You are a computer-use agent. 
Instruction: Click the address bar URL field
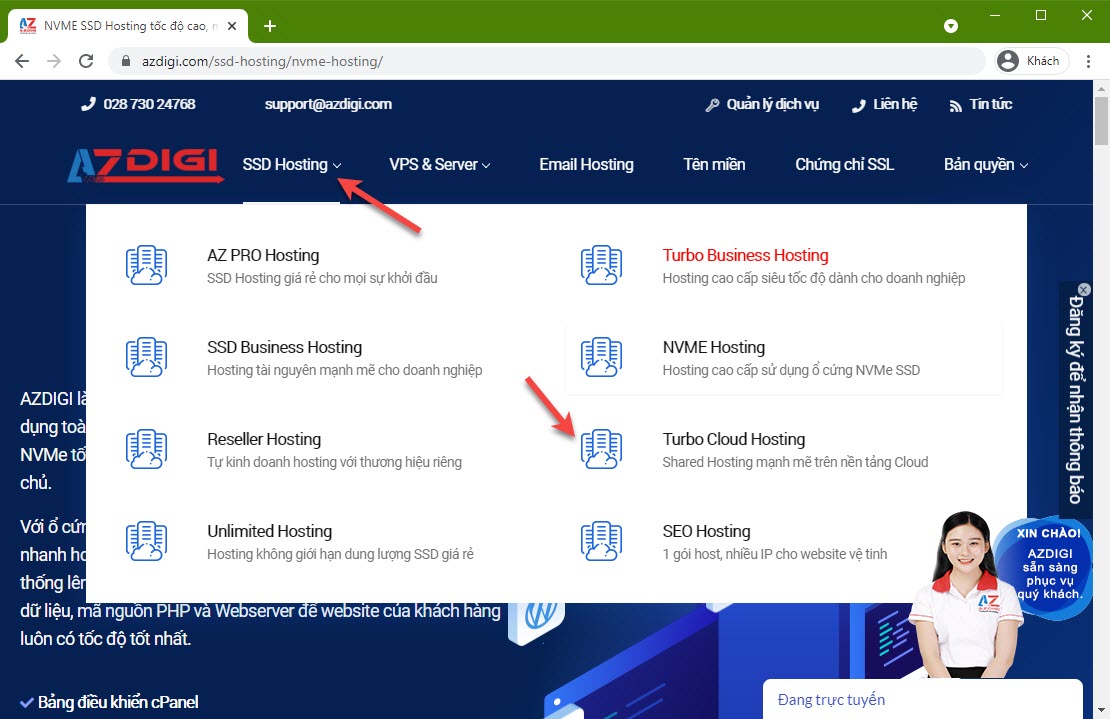[546, 62]
